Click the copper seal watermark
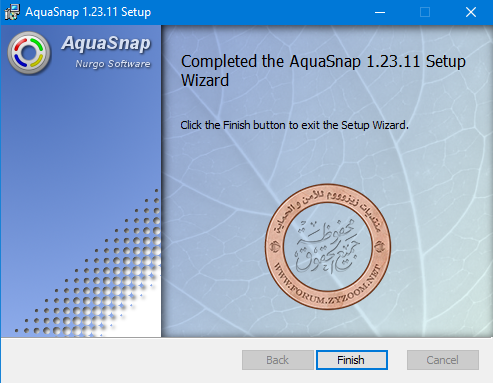 click(x=328, y=247)
